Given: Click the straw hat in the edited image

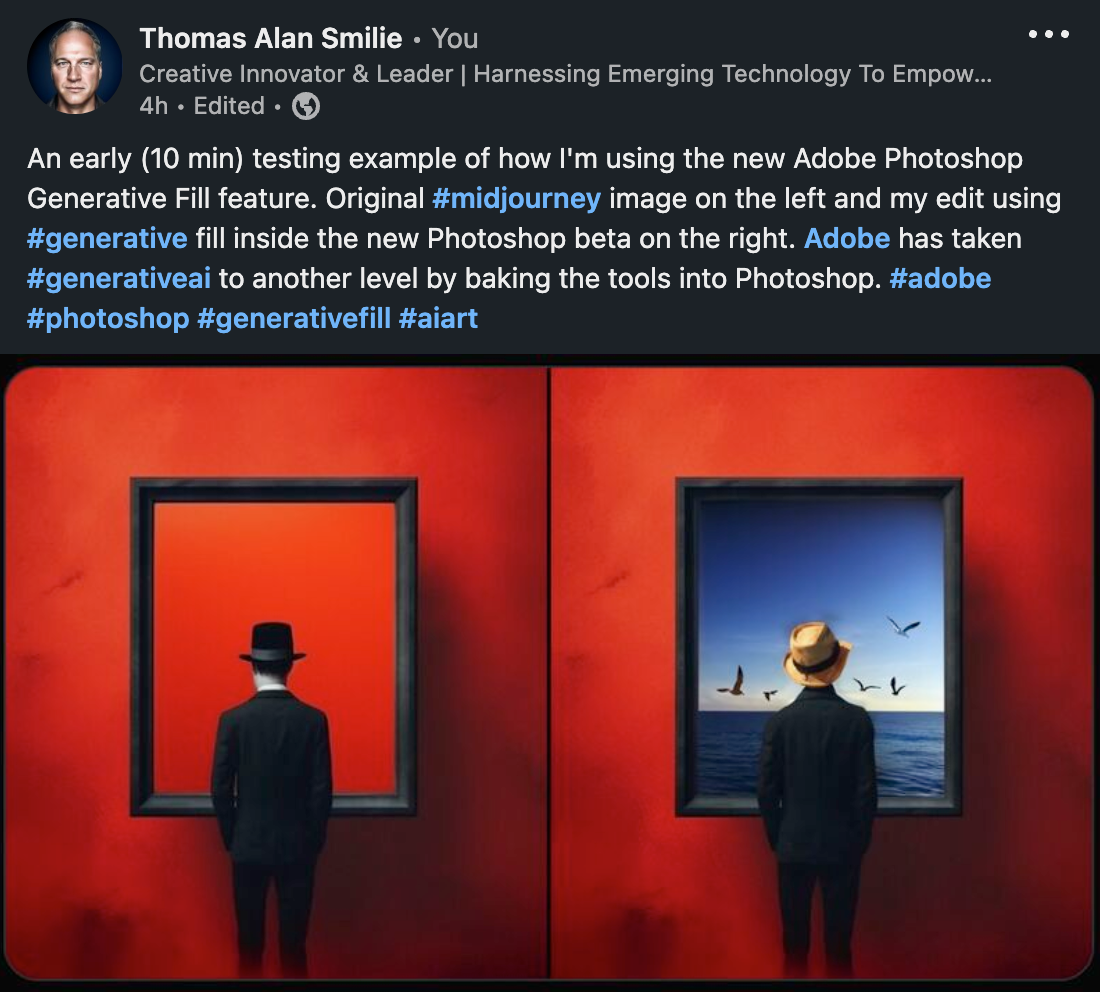Looking at the screenshot, I should pyautogui.click(x=817, y=654).
